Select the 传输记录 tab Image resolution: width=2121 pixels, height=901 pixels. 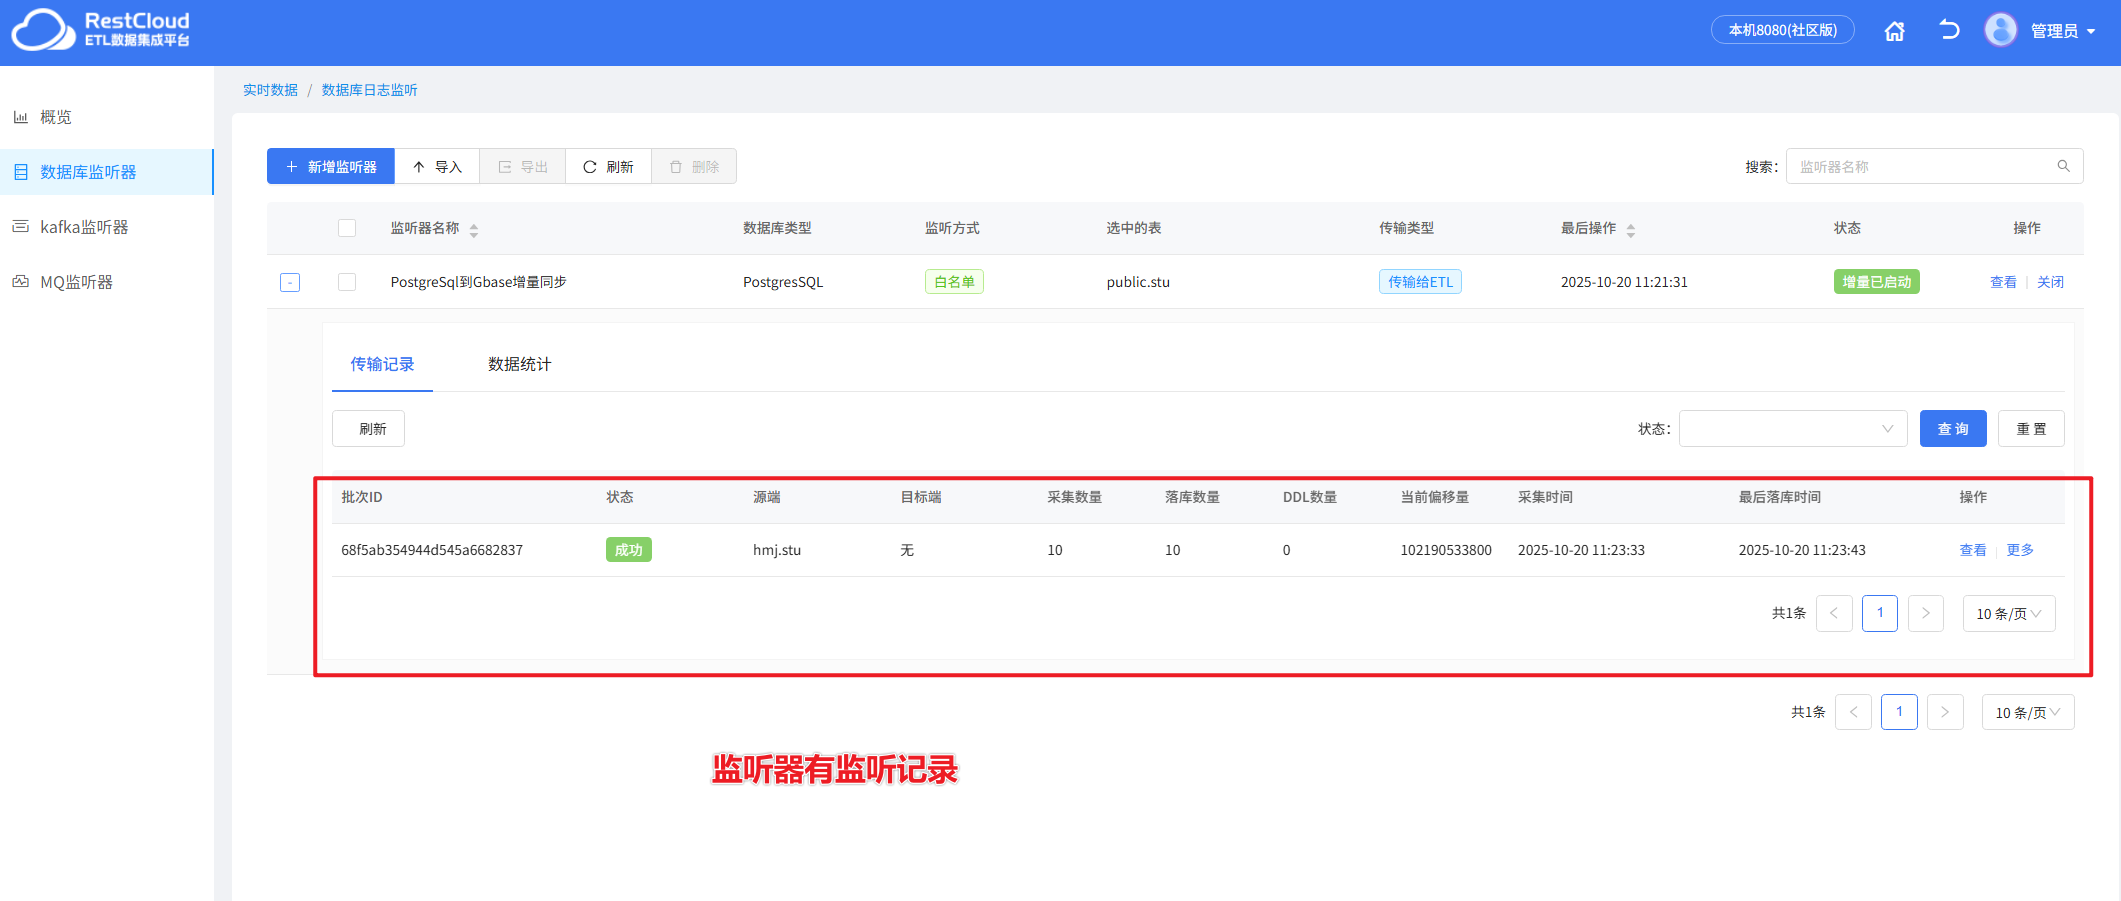(x=382, y=364)
